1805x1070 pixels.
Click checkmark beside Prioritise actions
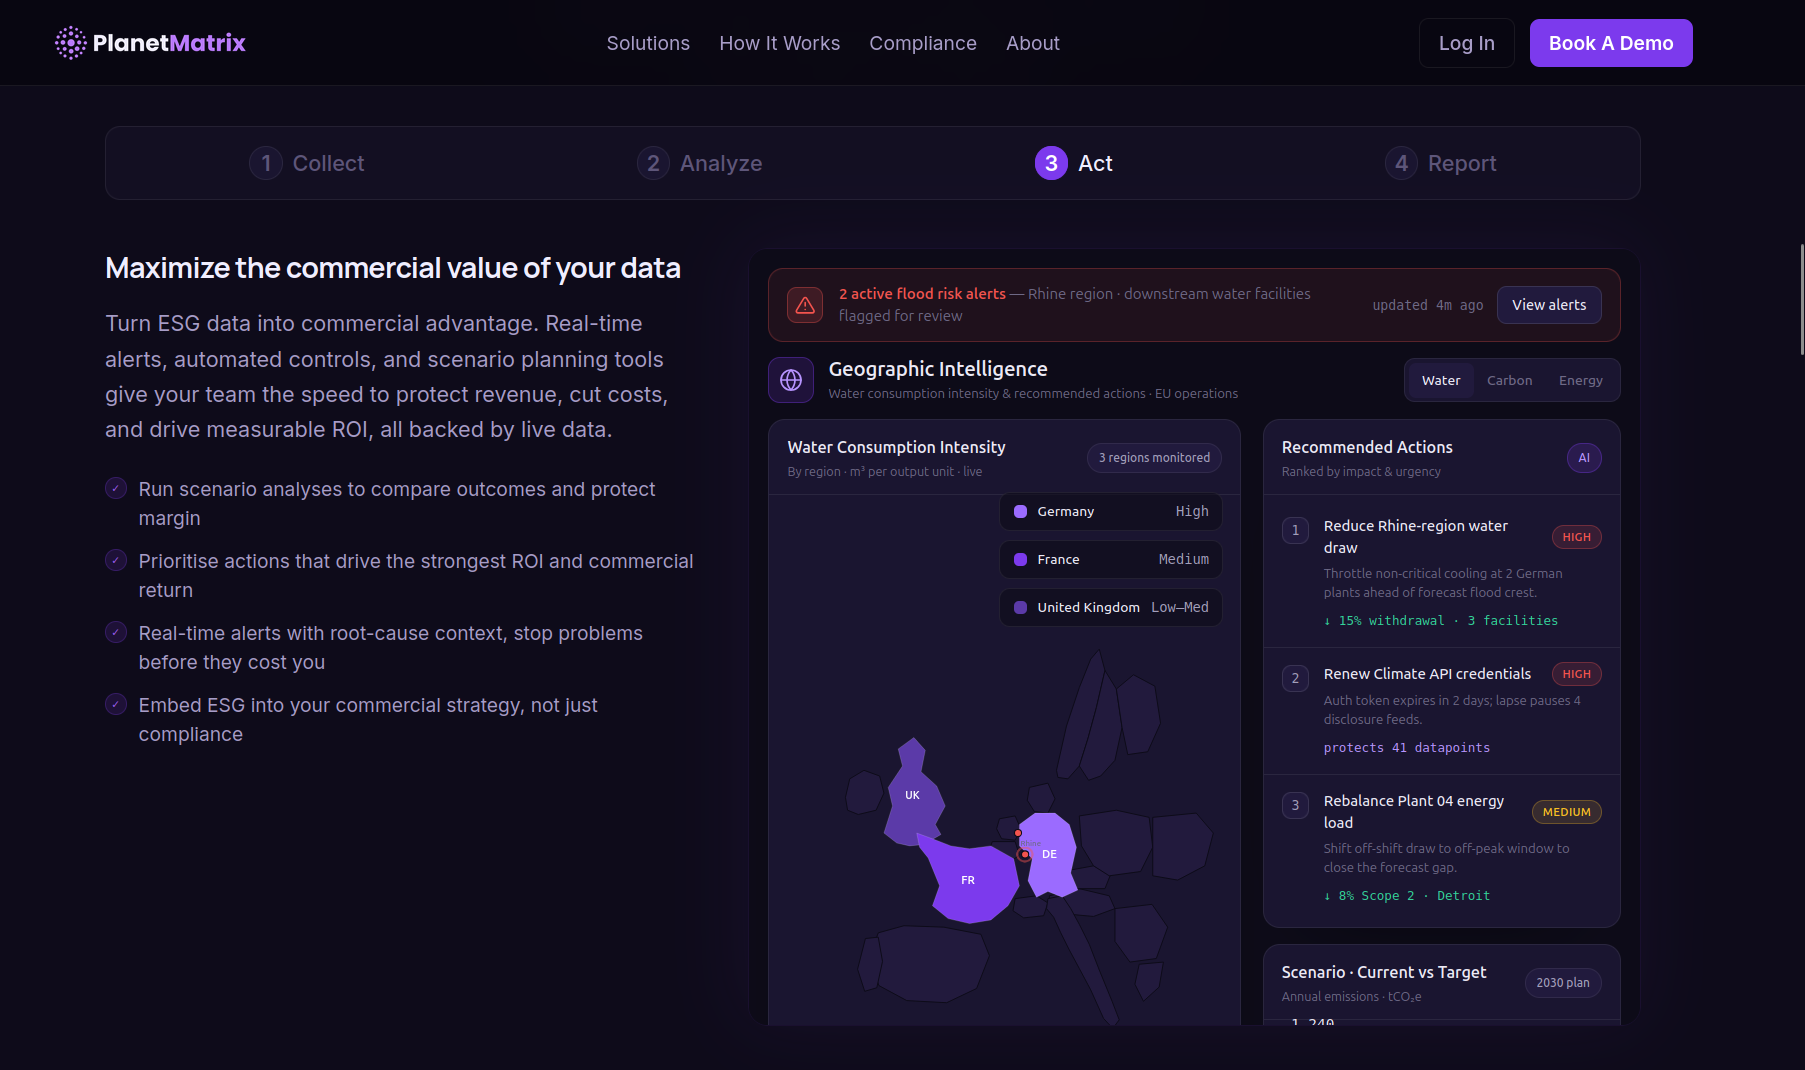tap(116, 560)
